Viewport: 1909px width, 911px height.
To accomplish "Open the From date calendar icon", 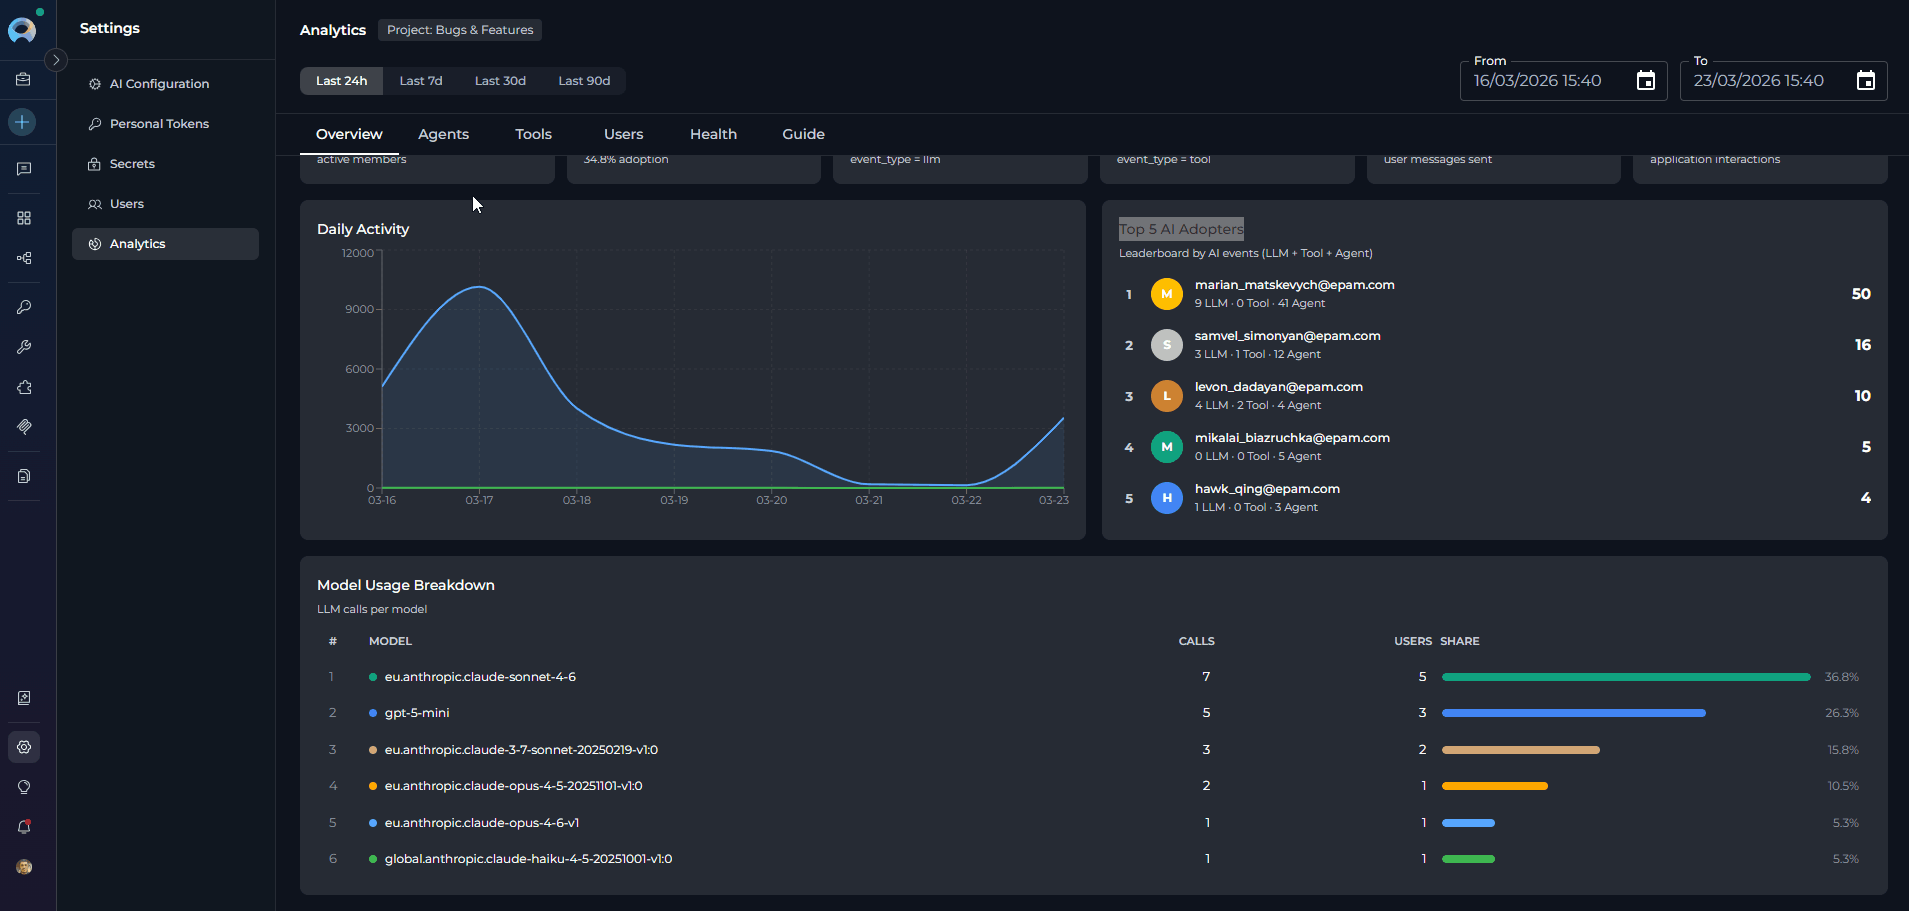I will 1644,80.
